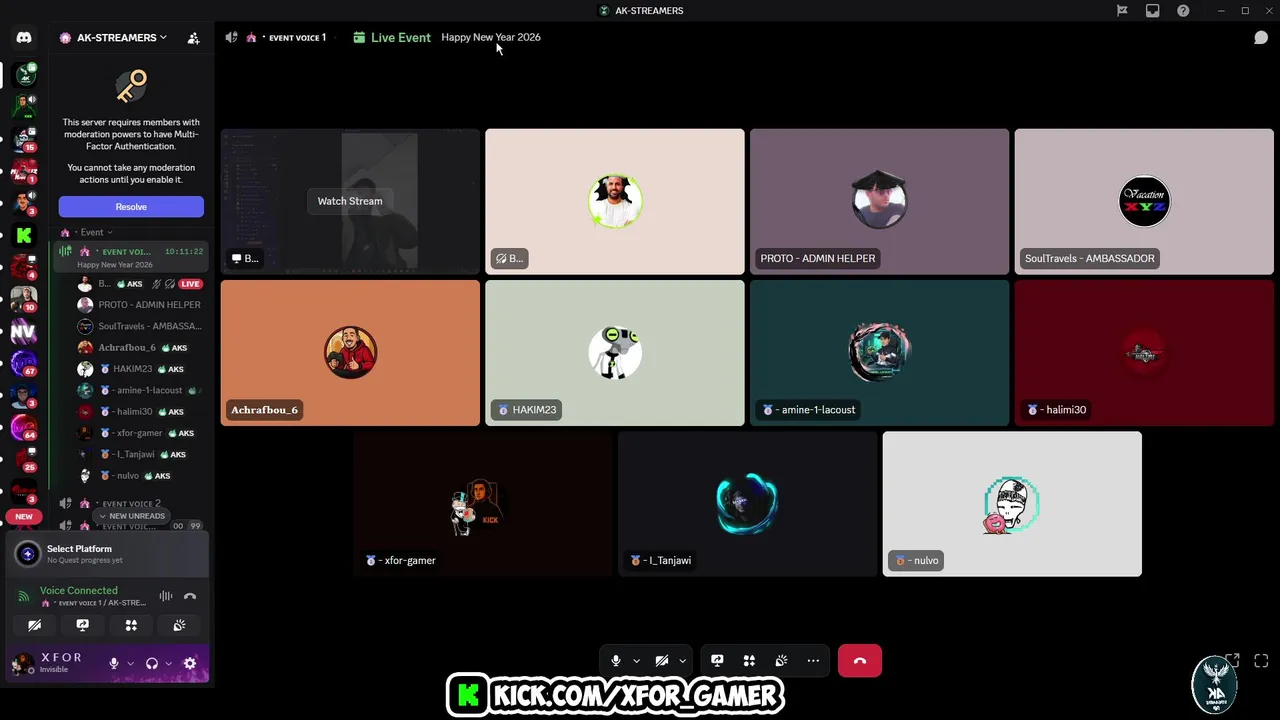Share screen from the voice panel
Screen dimensions: 1280x720
(83, 625)
